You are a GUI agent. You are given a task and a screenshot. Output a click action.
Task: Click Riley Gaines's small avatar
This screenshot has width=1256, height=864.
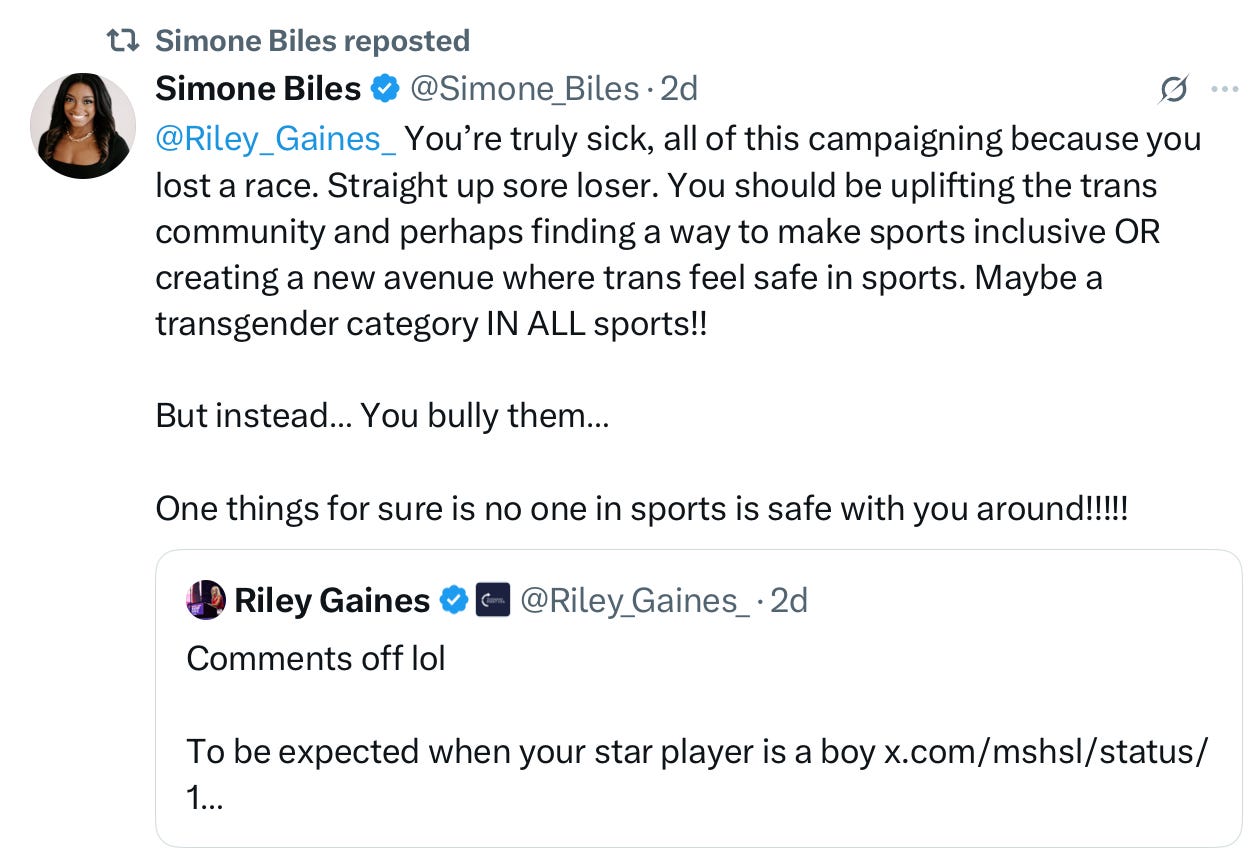pos(206,600)
